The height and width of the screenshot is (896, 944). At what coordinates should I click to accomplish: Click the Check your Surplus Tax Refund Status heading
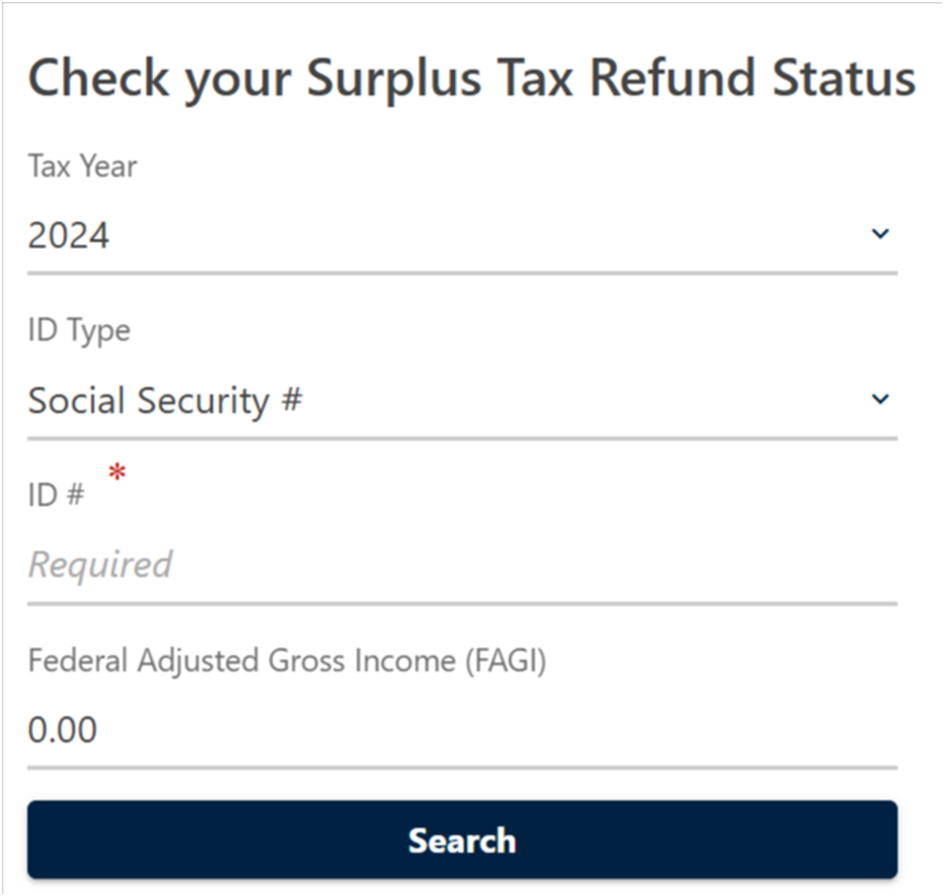click(x=472, y=78)
